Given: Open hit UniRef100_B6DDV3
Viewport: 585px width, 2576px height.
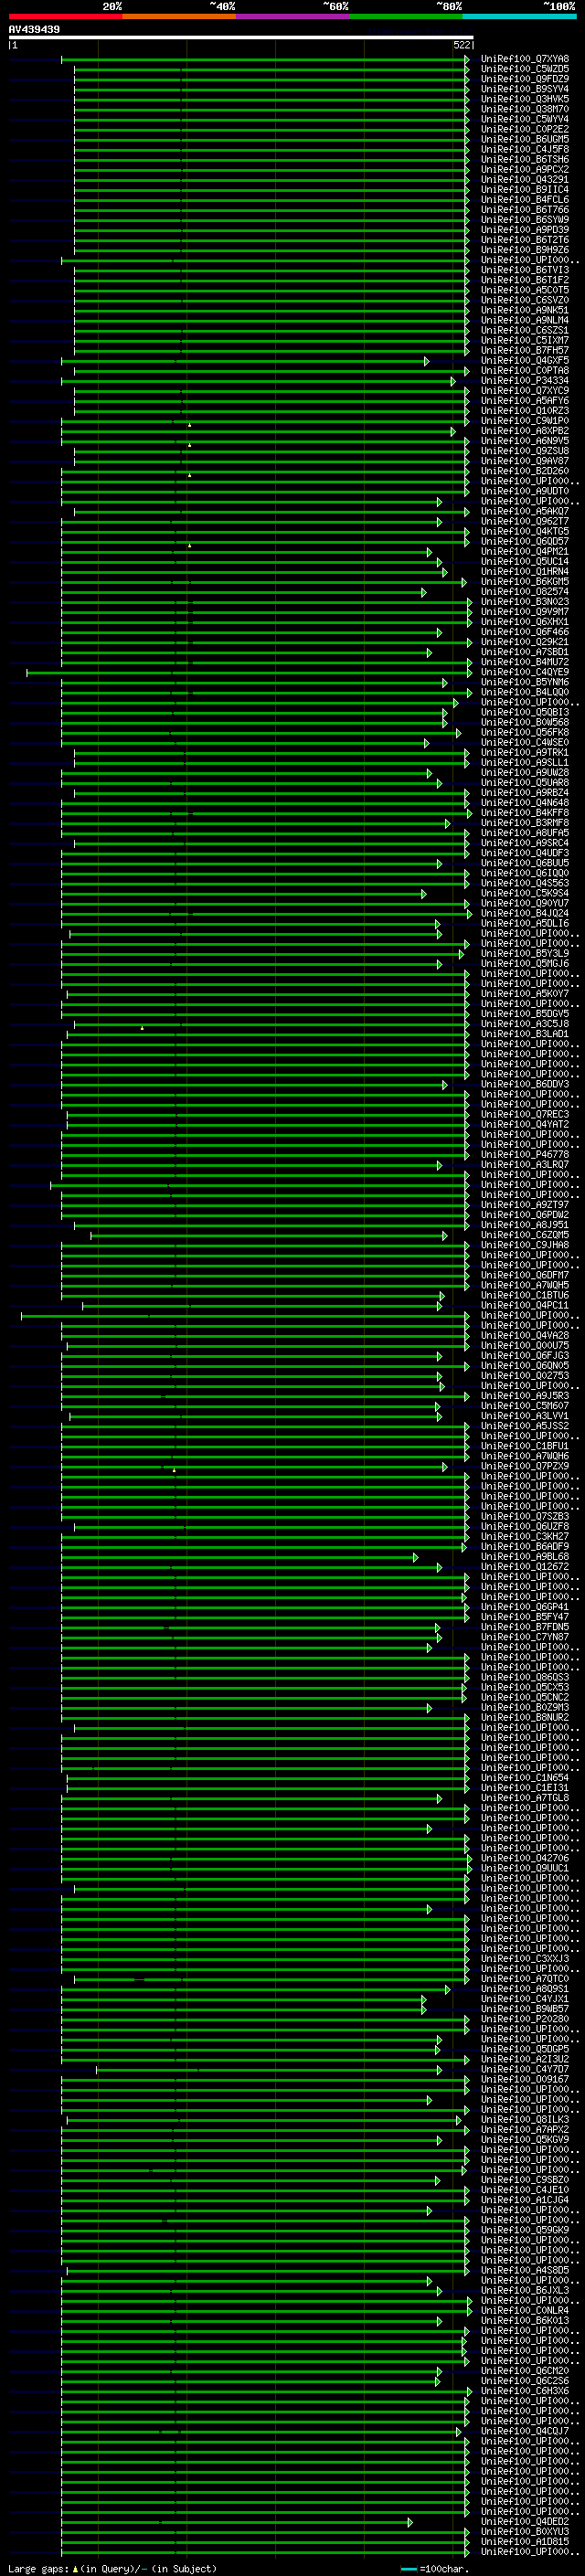Looking at the screenshot, I should 525,1084.
